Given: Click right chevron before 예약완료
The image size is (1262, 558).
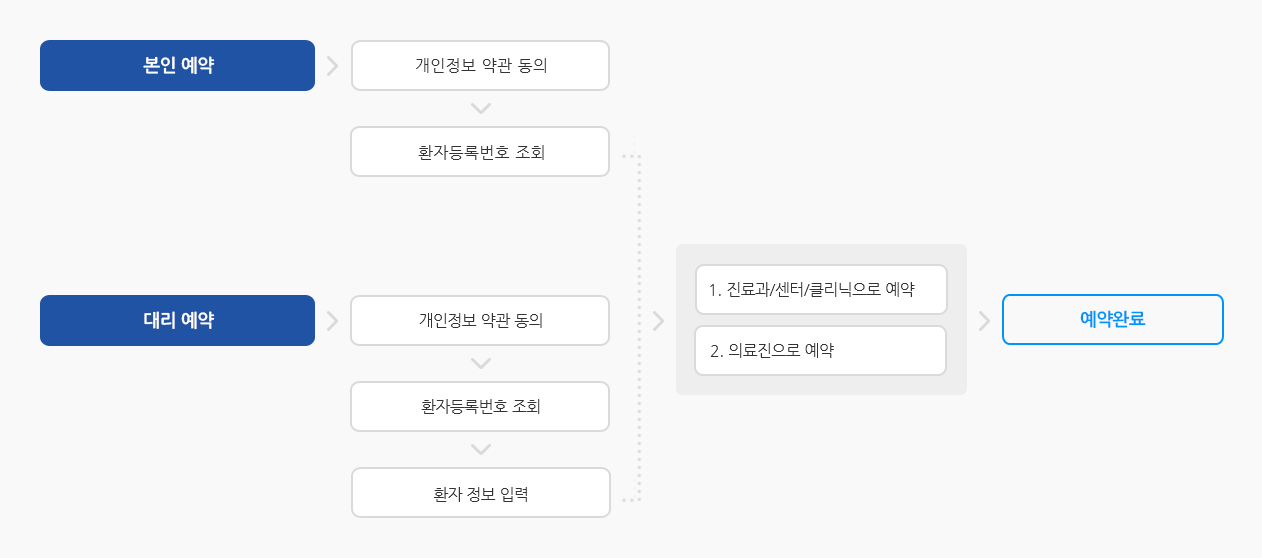Looking at the screenshot, I should (984, 321).
